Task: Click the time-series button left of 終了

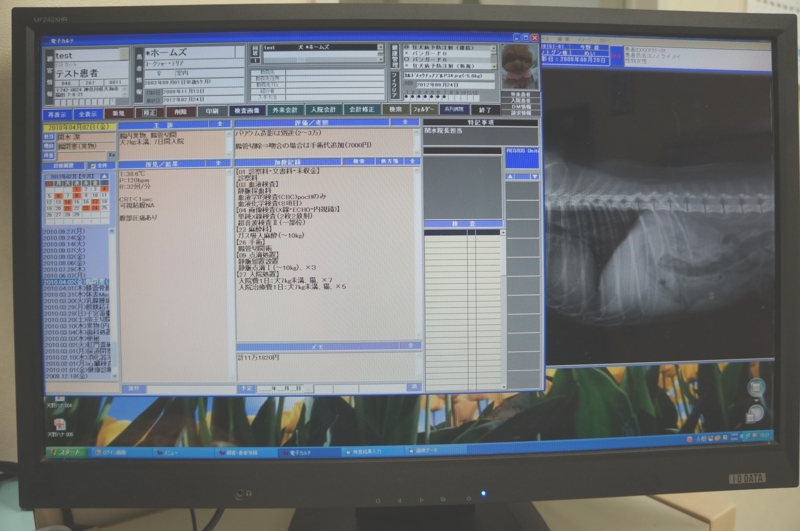Action: [x=454, y=109]
